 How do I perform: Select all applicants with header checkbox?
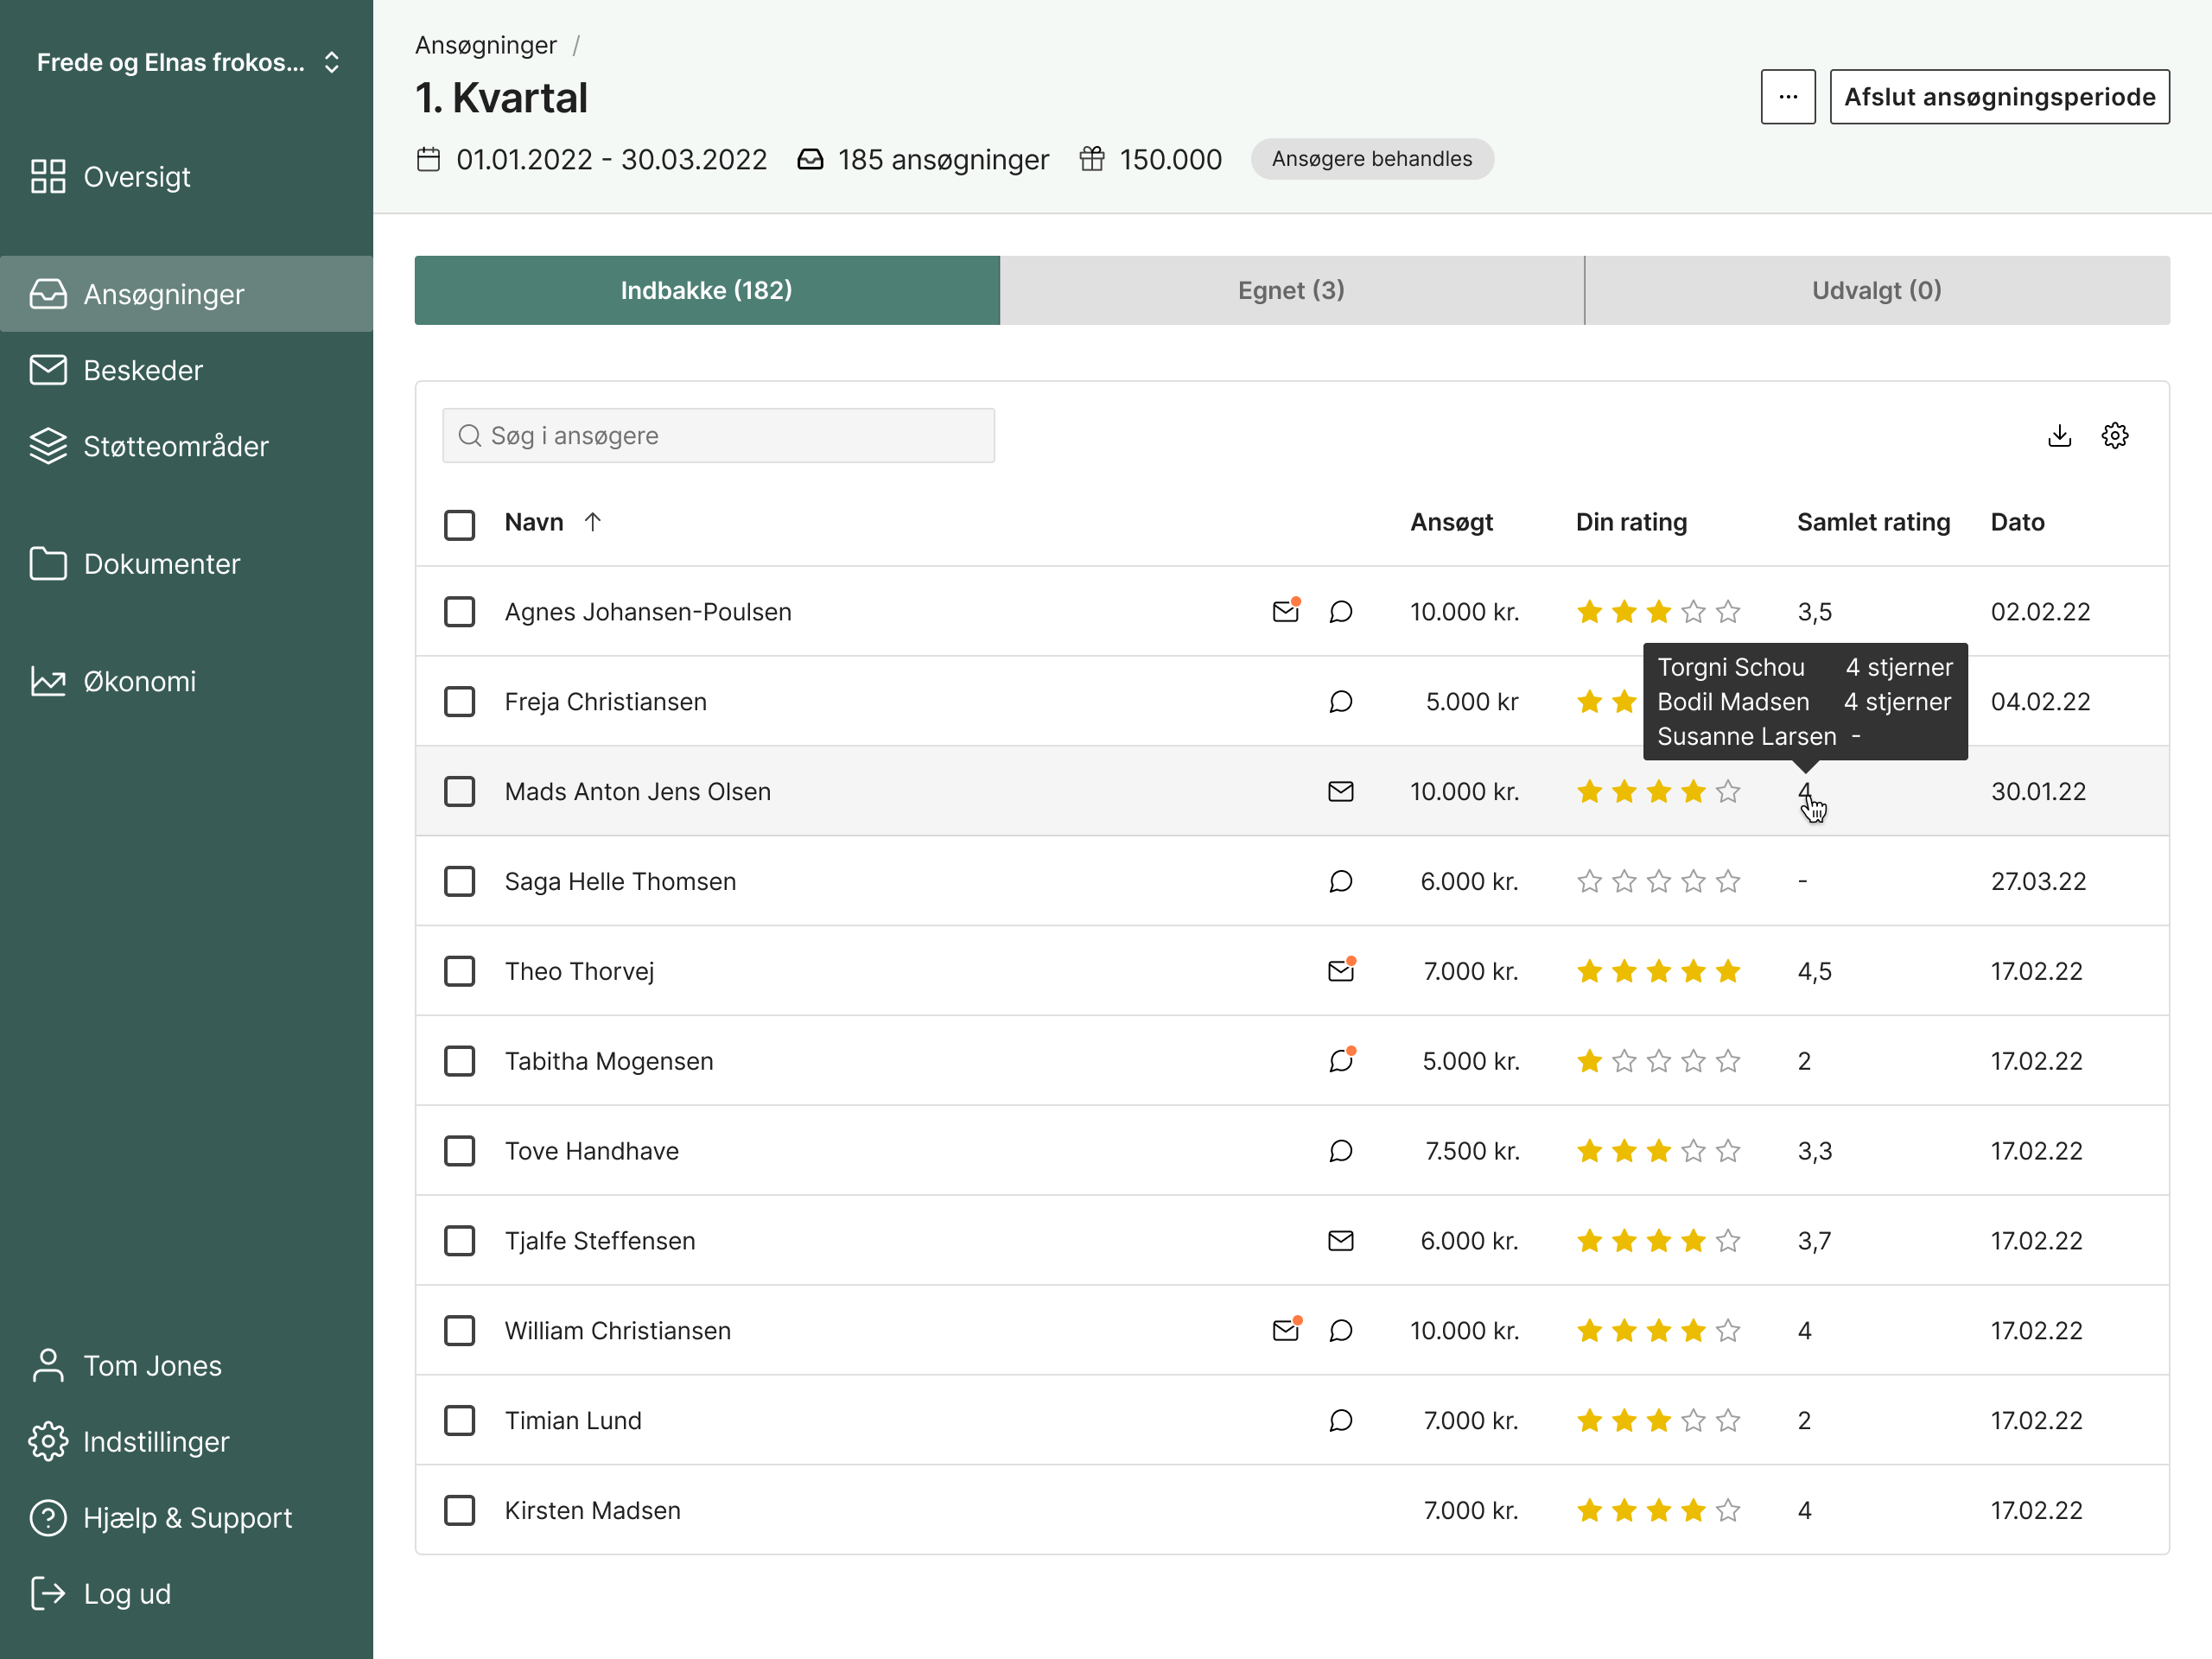(459, 523)
